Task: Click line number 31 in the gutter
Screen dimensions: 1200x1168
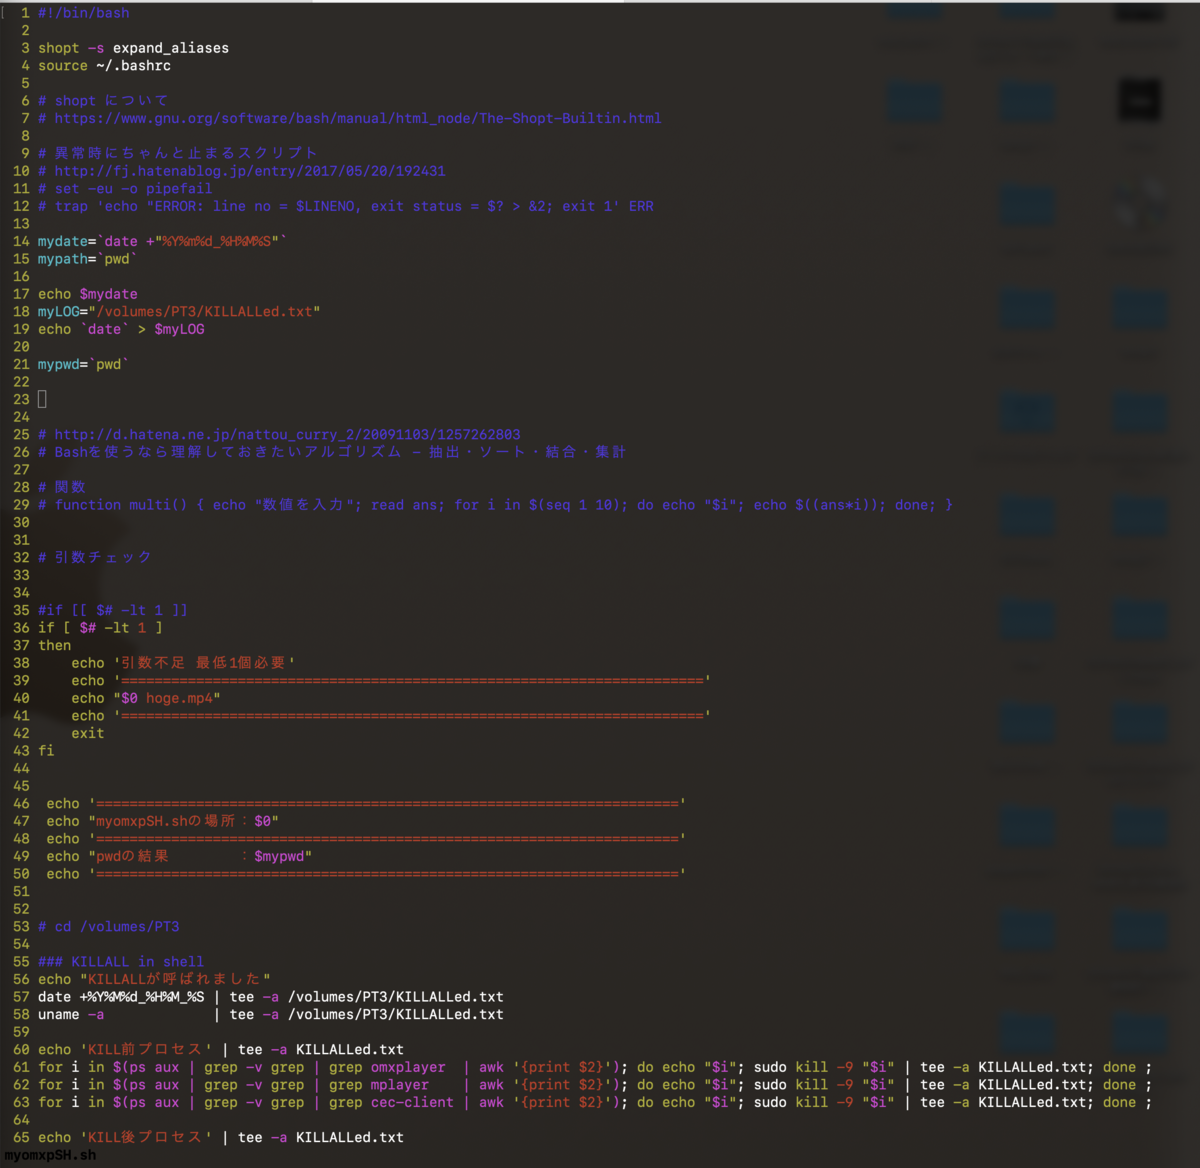Action: [22, 540]
